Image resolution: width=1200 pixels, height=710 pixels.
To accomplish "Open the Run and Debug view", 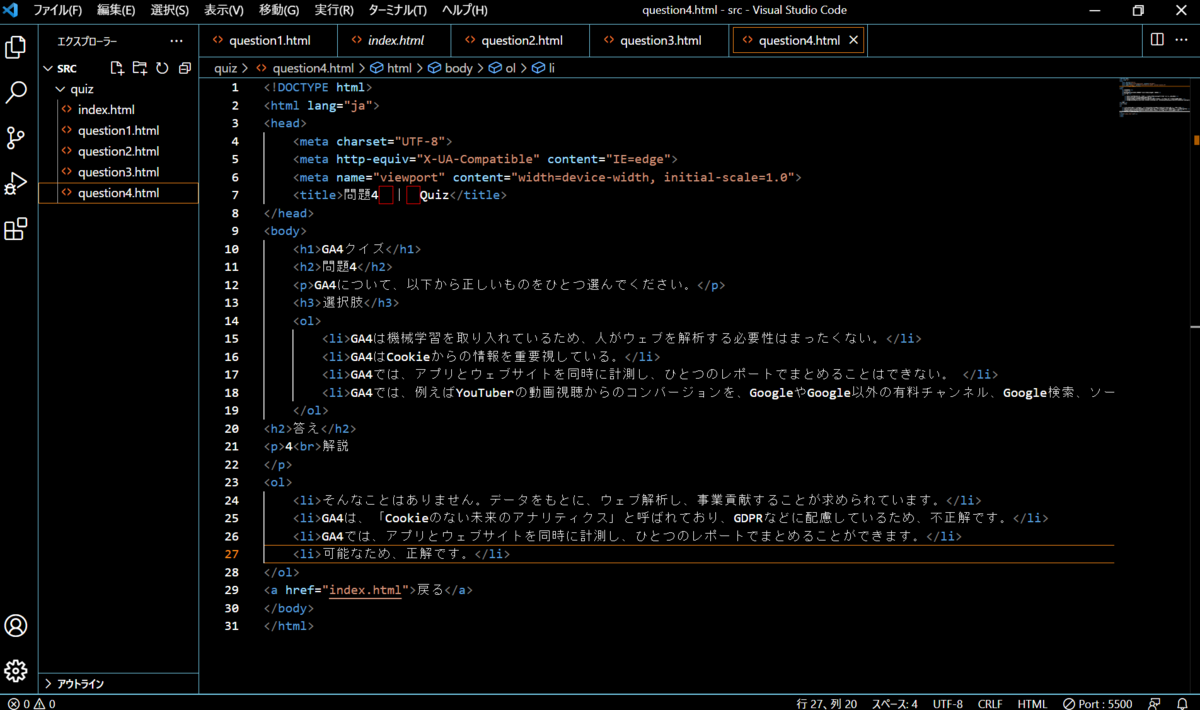I will (16, 184).
